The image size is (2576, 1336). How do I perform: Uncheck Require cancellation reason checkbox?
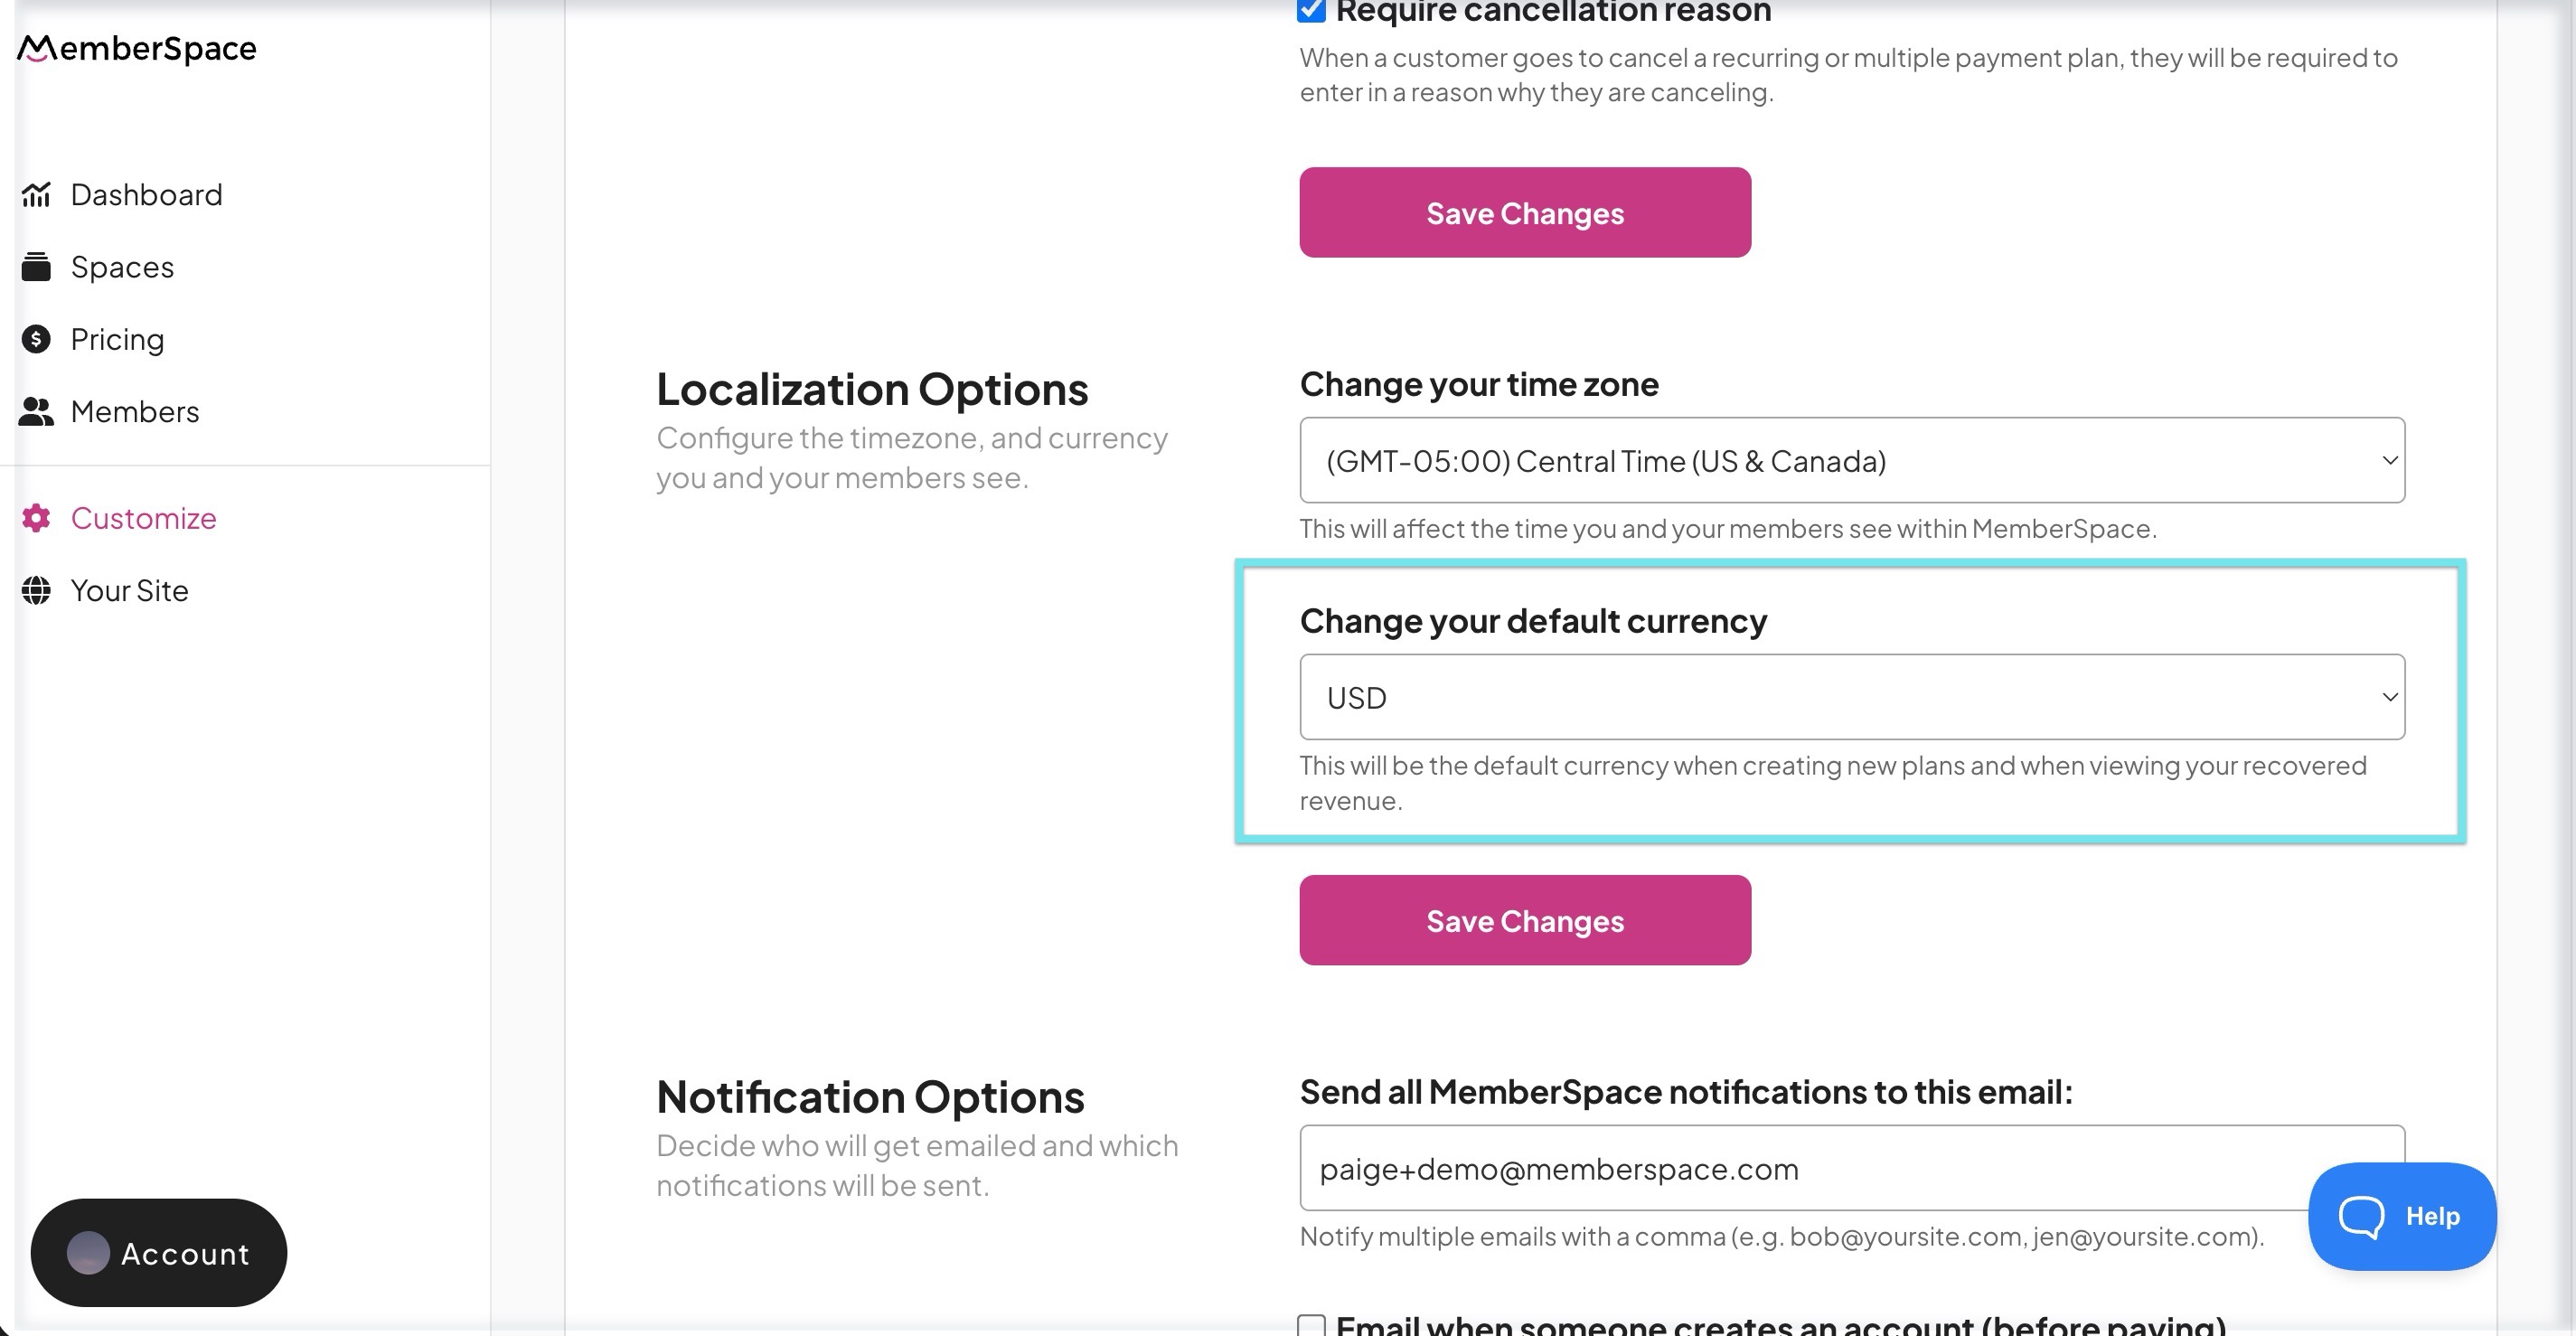(1311, 11)
